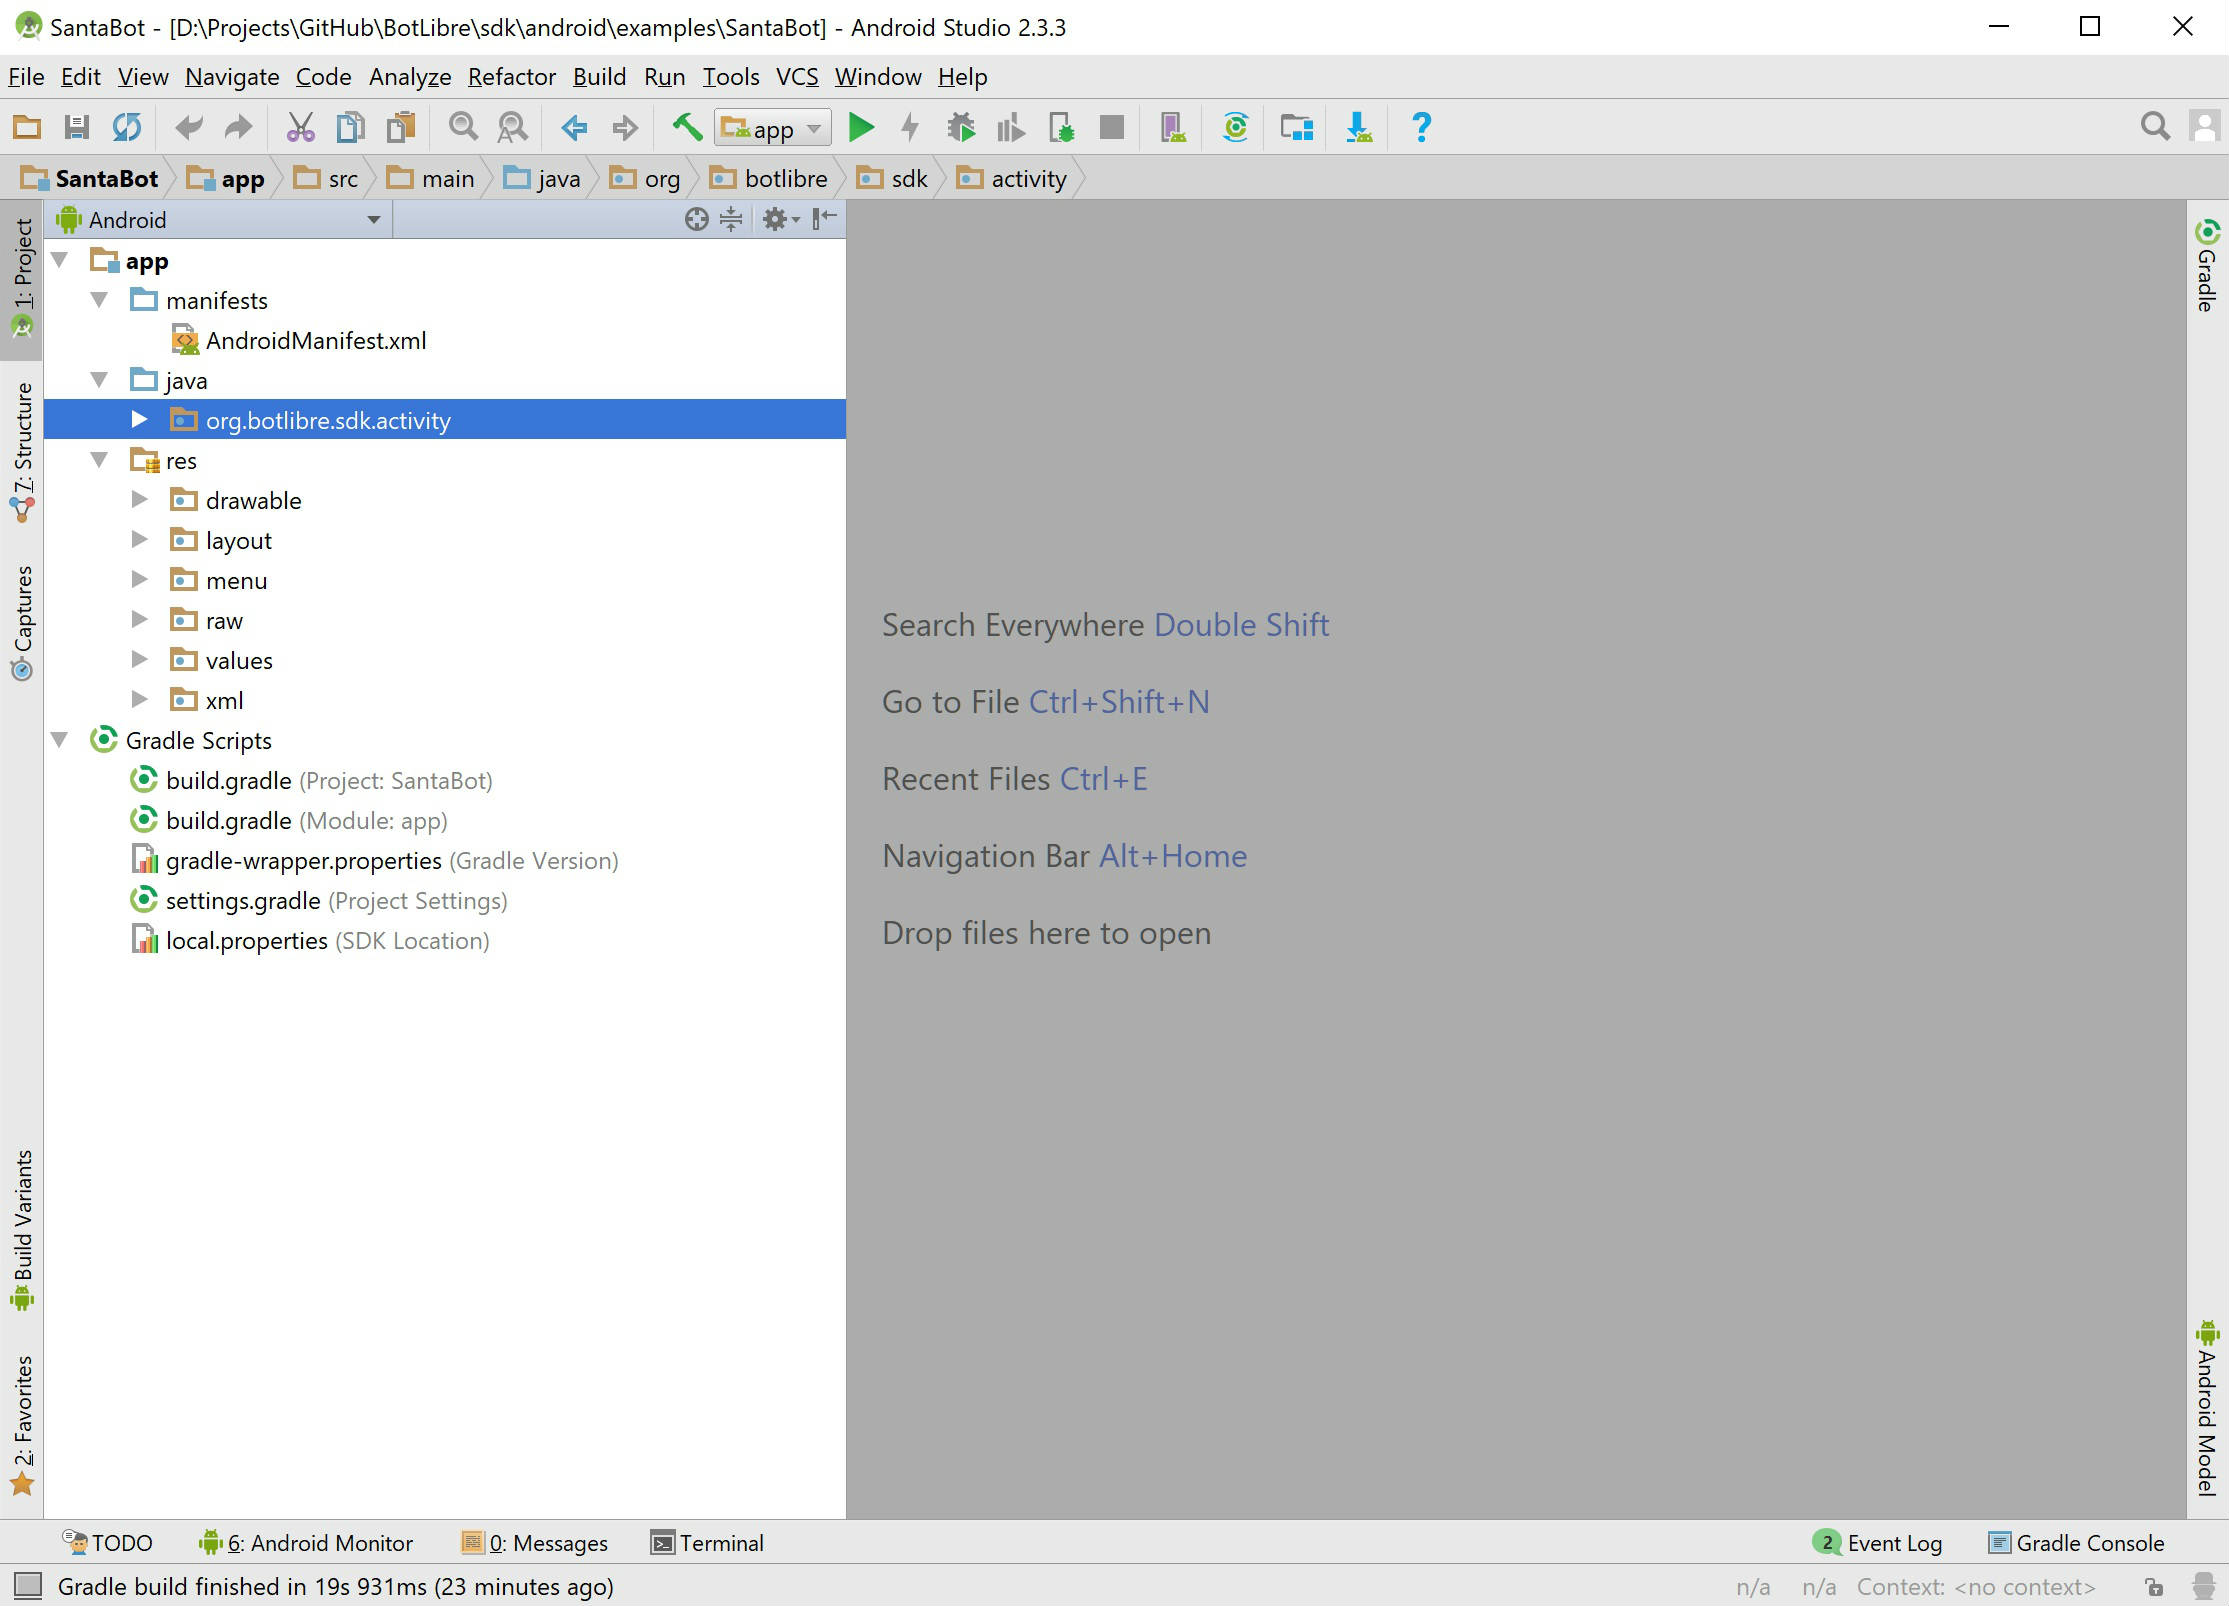Viewport: 2229px width, 1606px height.
Task: Click the Make Project hammer icon
Action: coord(687,127)
